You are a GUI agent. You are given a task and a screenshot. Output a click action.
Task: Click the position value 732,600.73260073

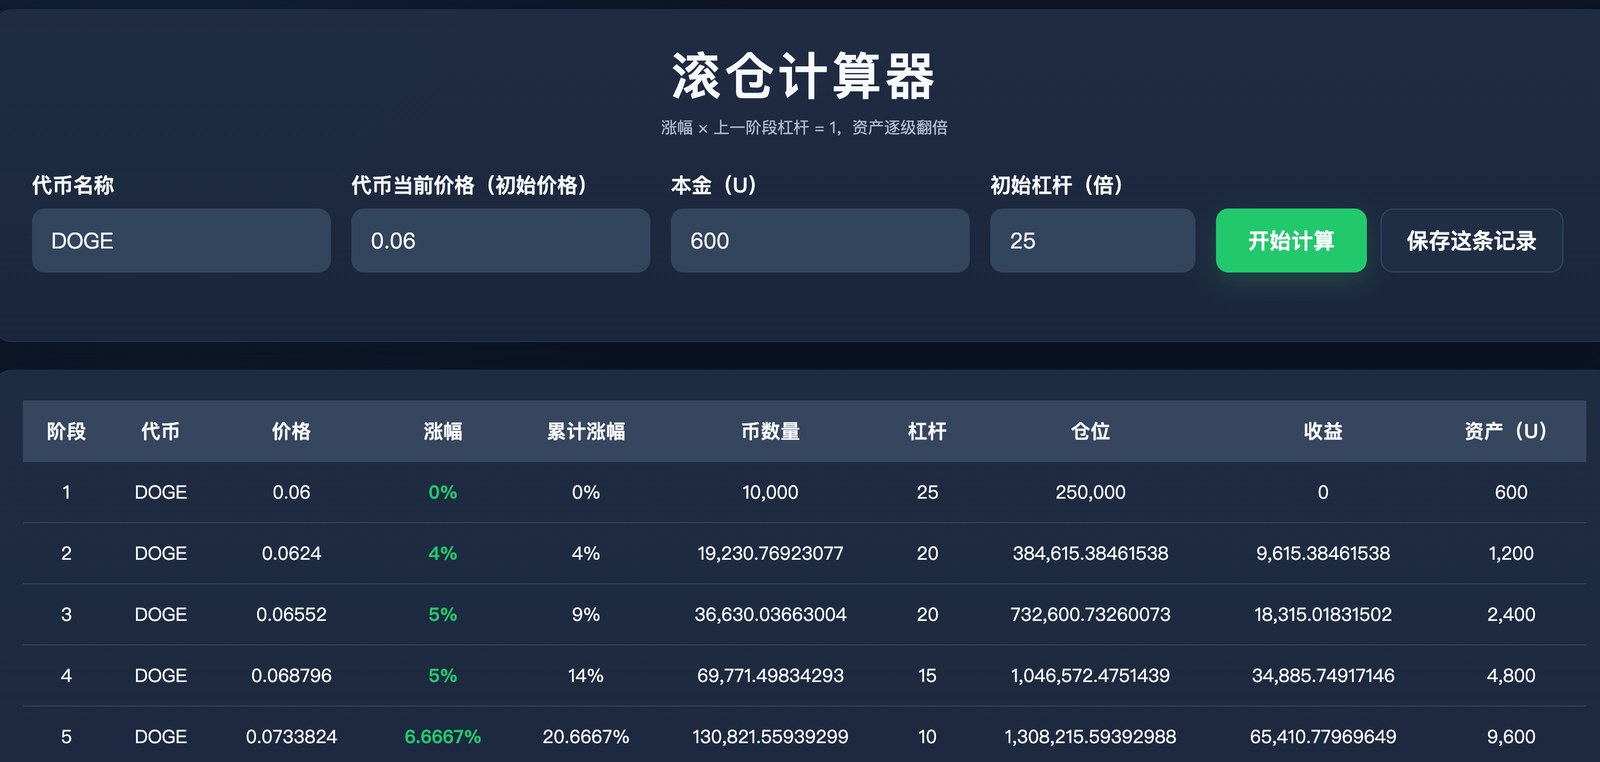click(x=1090, y=614)
